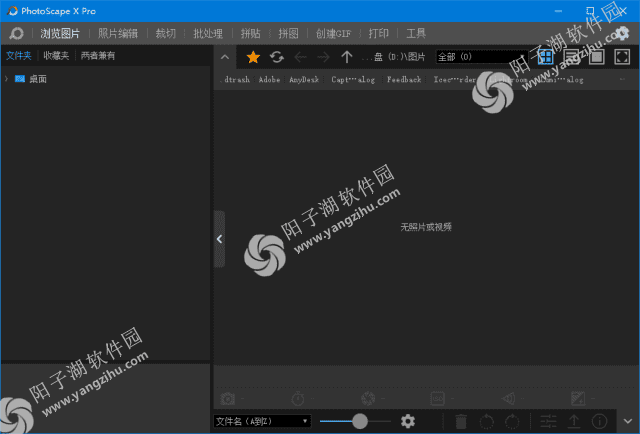The width and height of the screenshot is (640, 434).
Task: Expand the 桌面 tree node arrow
Action: coord(7,78)
